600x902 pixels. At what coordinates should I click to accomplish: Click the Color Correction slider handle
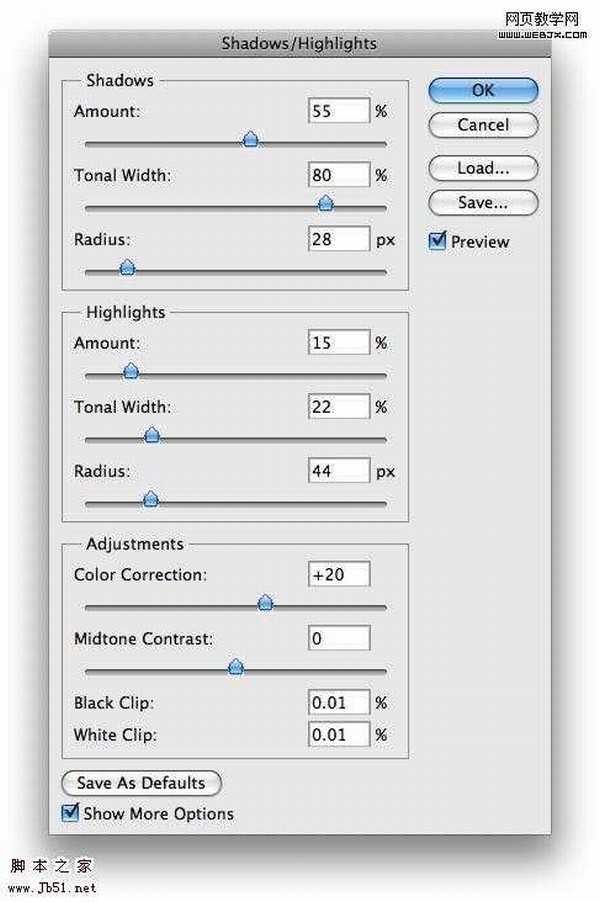[265, 602]
